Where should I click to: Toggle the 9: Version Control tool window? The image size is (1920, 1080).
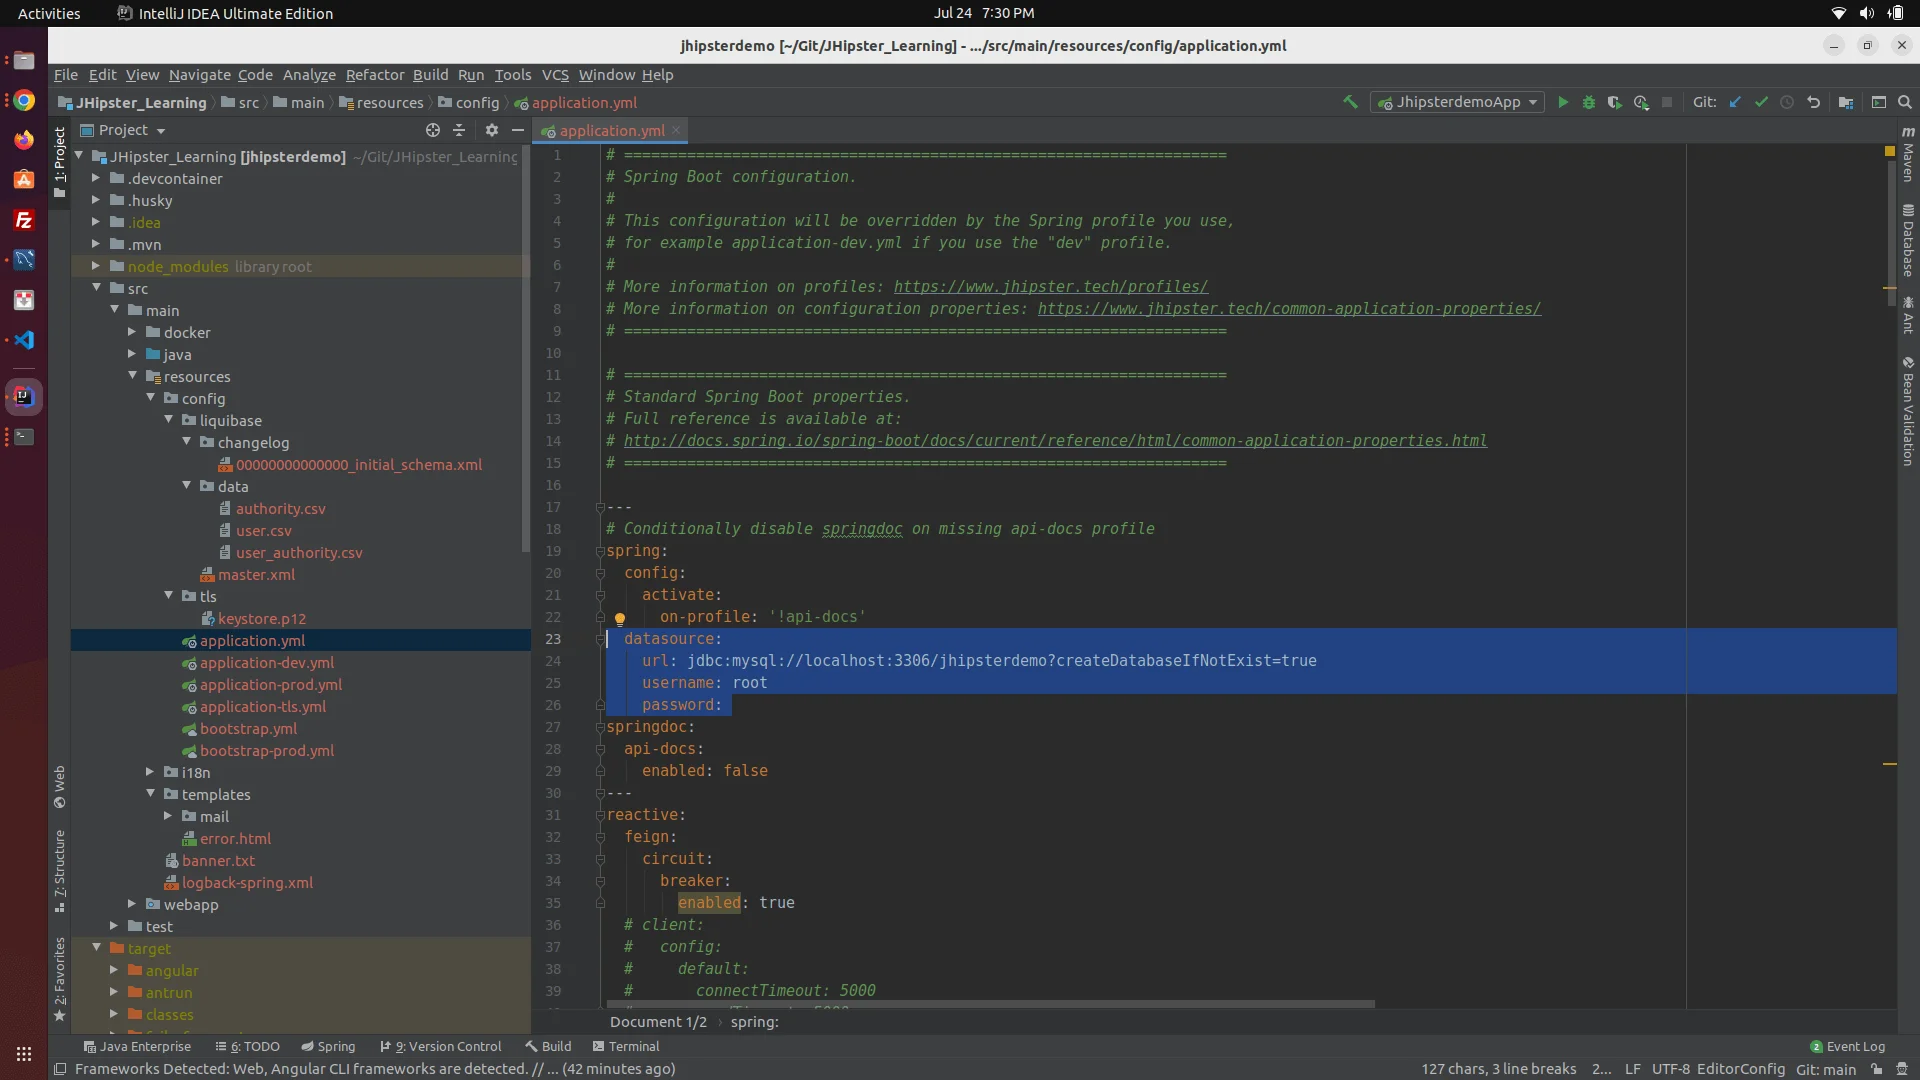pyautogui.click(x=441, y=1046)
